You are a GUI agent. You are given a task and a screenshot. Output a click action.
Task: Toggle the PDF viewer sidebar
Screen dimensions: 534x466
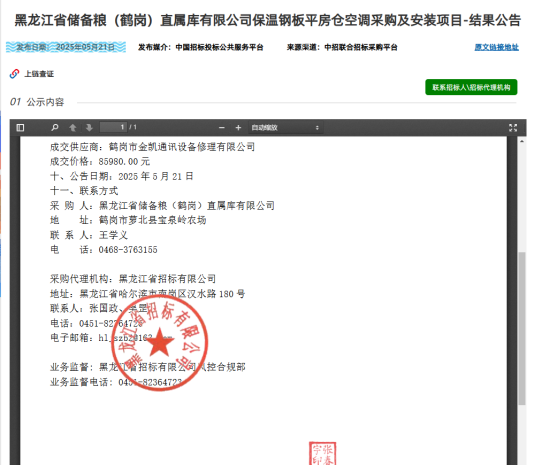(x=20, y=127)
